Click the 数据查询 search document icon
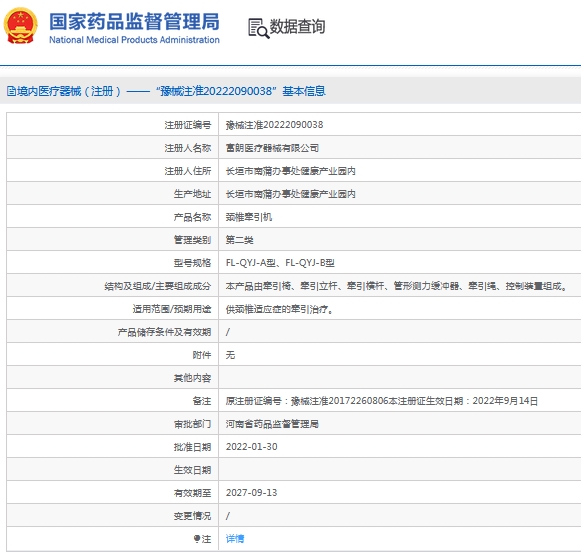The width and height of the screenshot is (581, 558). click(x=258, y=28)
